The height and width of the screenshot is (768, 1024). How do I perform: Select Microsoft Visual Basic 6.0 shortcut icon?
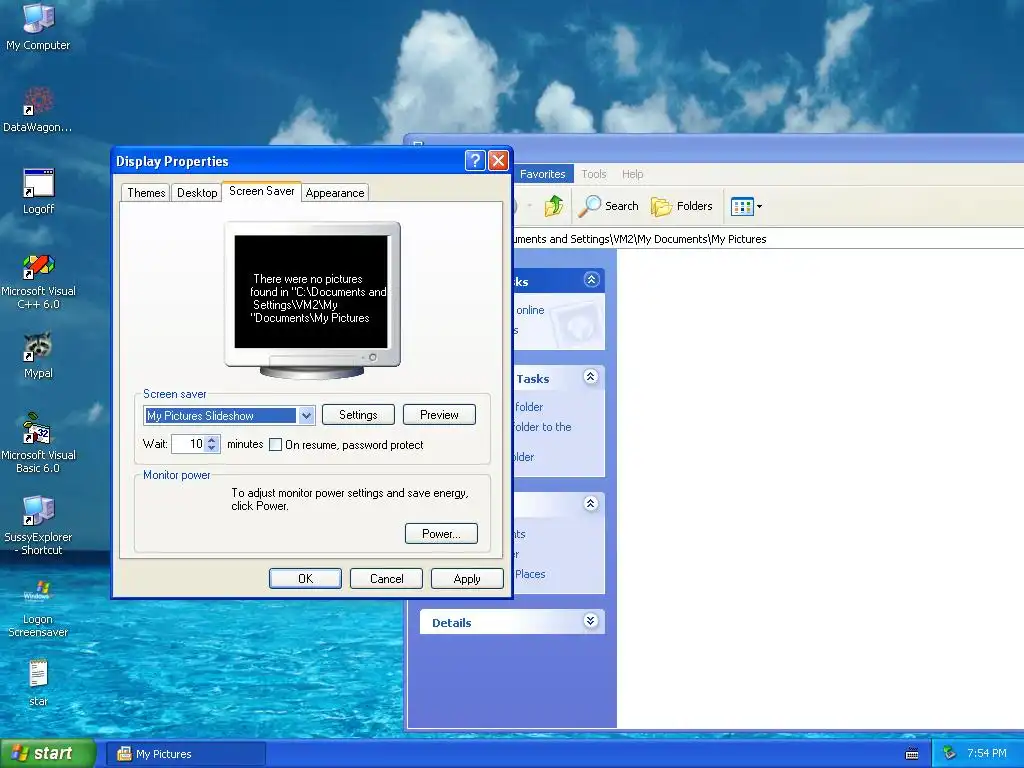(x=38, y=443)
